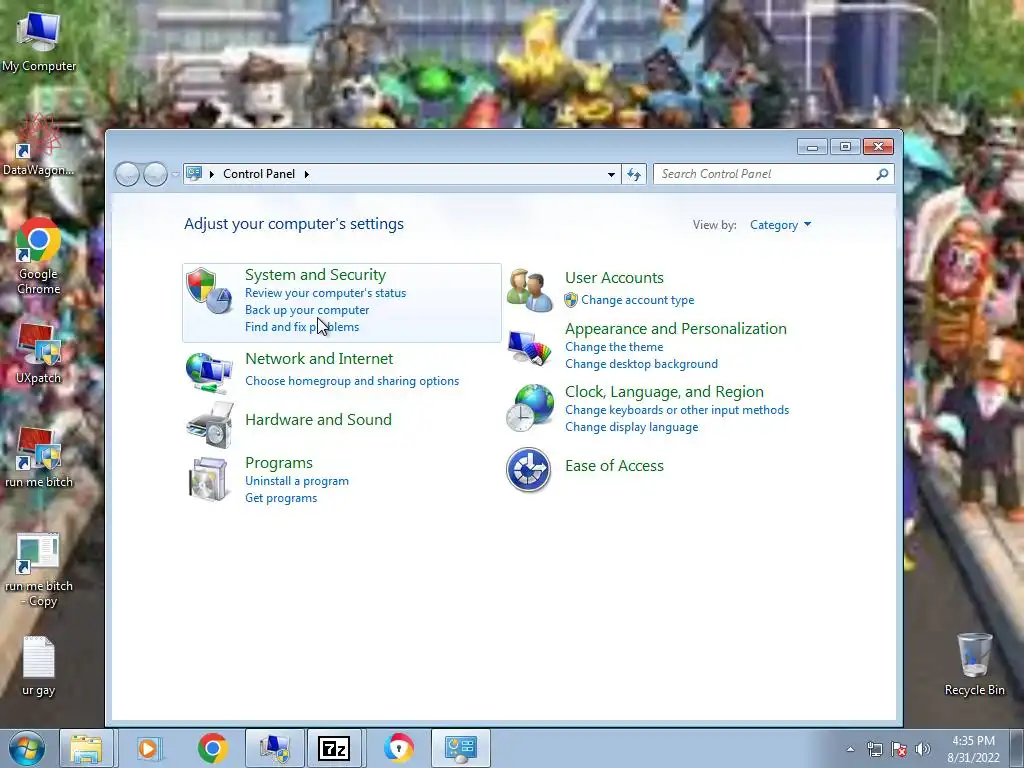Open recent pages dropdown beside nav buttons

176,174
